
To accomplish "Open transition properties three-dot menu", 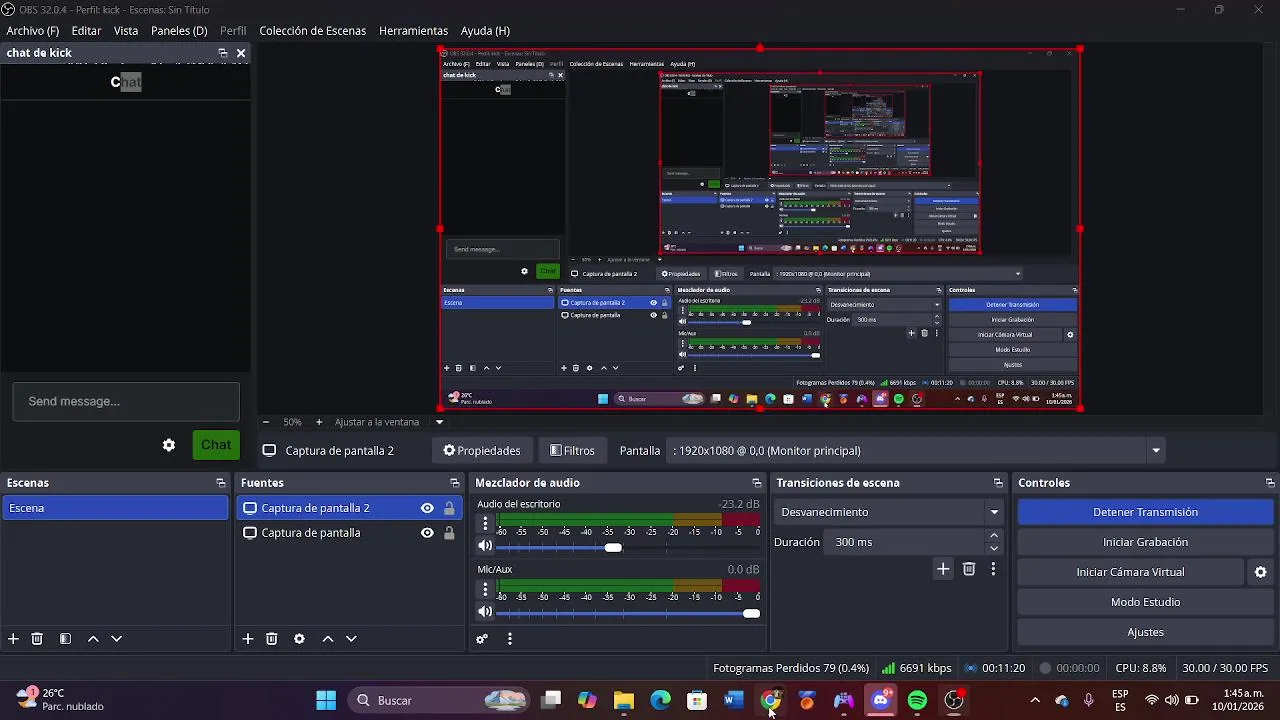I will click(x=993, y=569).
